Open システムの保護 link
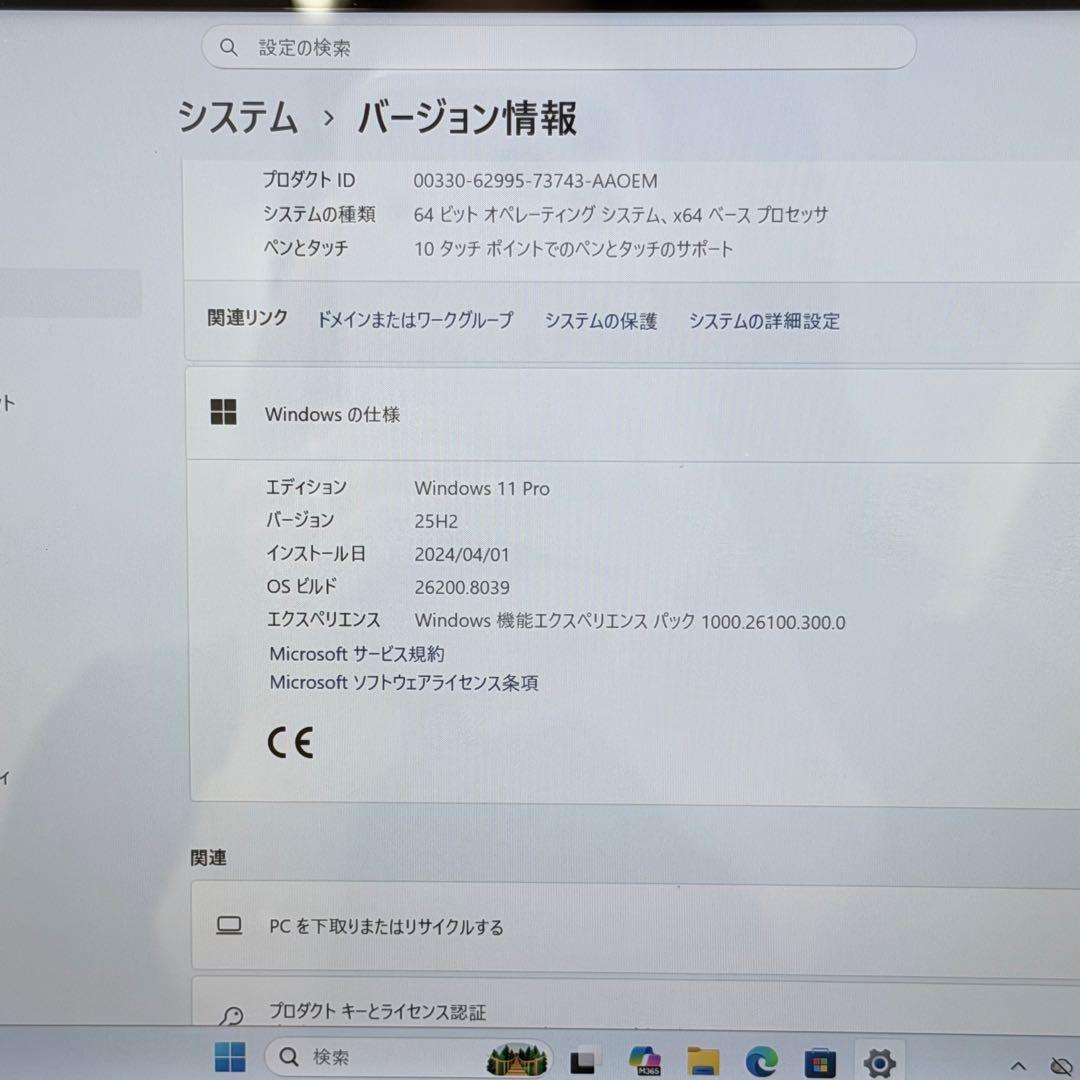This screenshot has width=1080, height=1080. point(601,321)
